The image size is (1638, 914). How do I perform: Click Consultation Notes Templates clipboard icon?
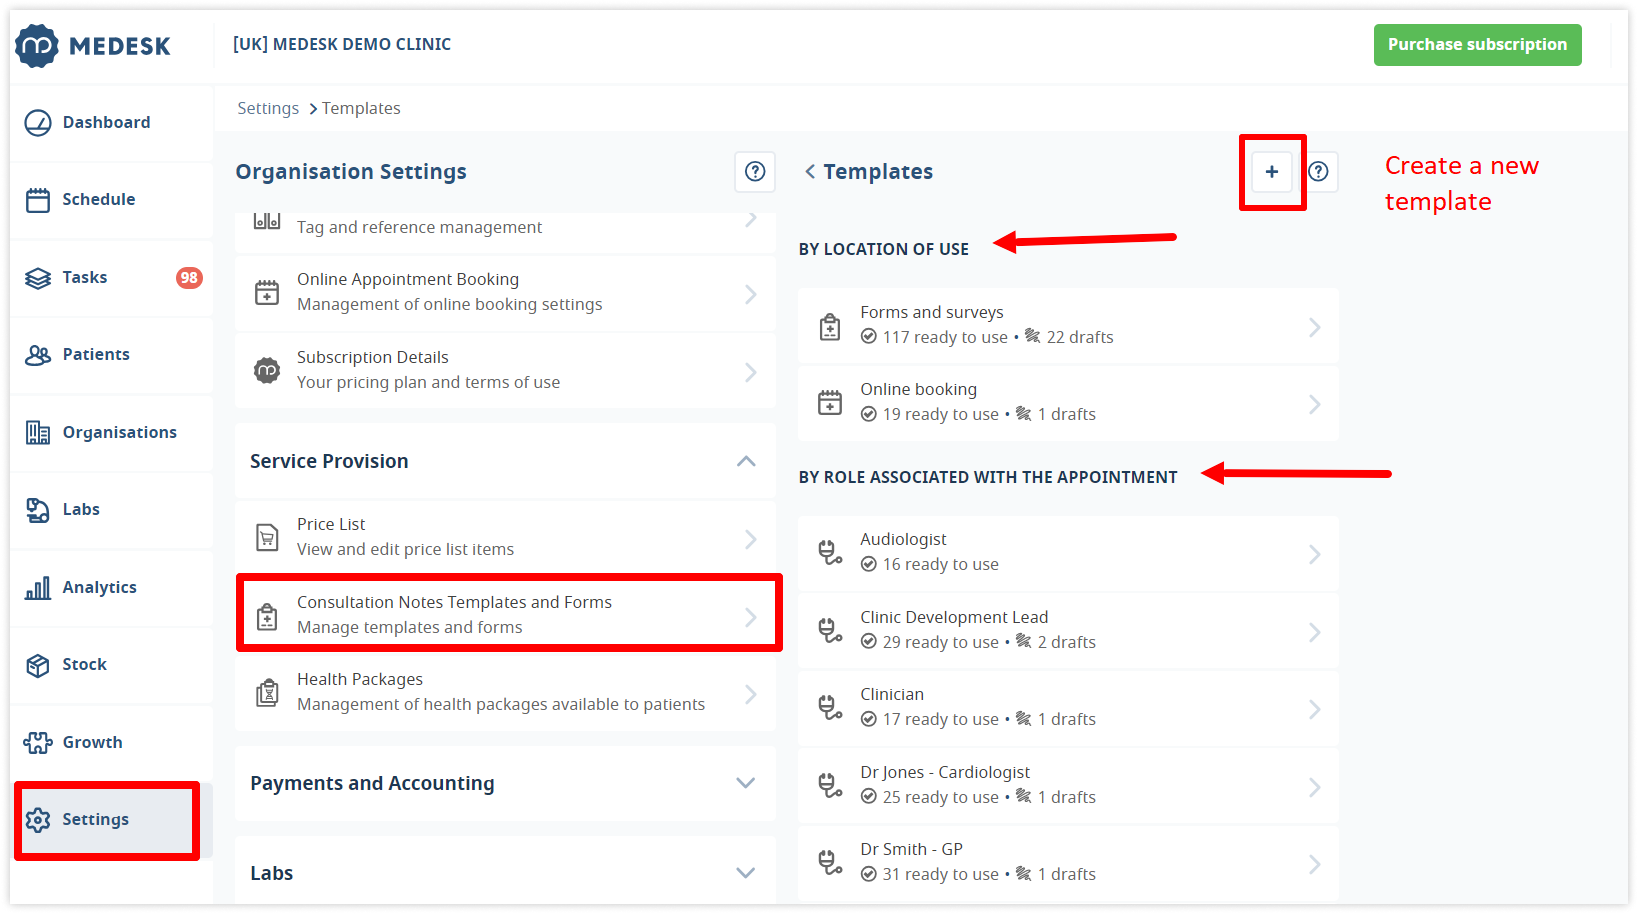pyautogui.click(x=267, y=616)
